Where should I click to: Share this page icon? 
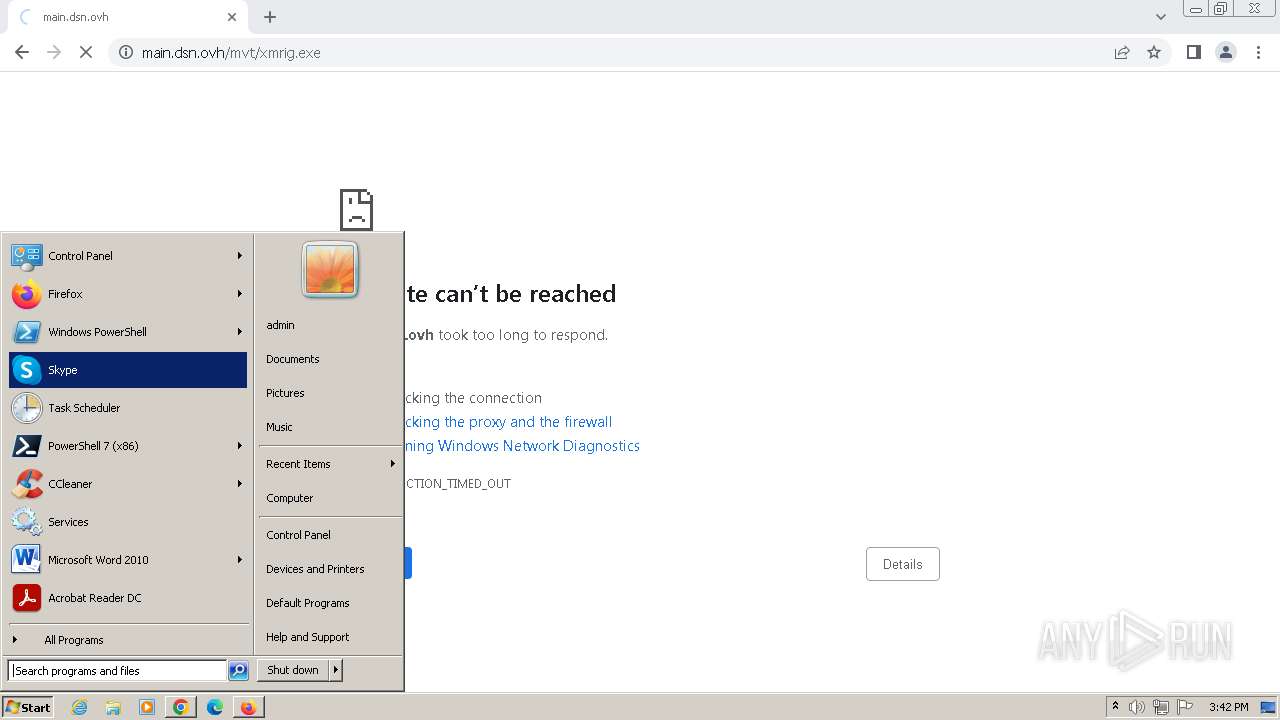1122,52
